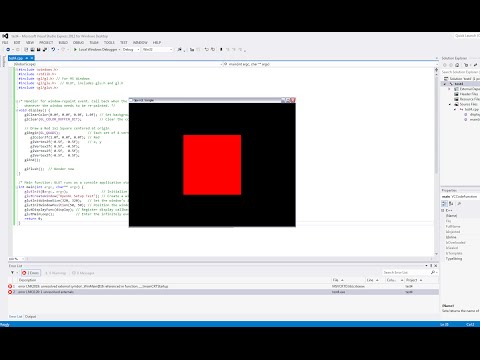The image size is (480, 360).
Task: Toggle the Errors filter button
Action: (31, 273)
